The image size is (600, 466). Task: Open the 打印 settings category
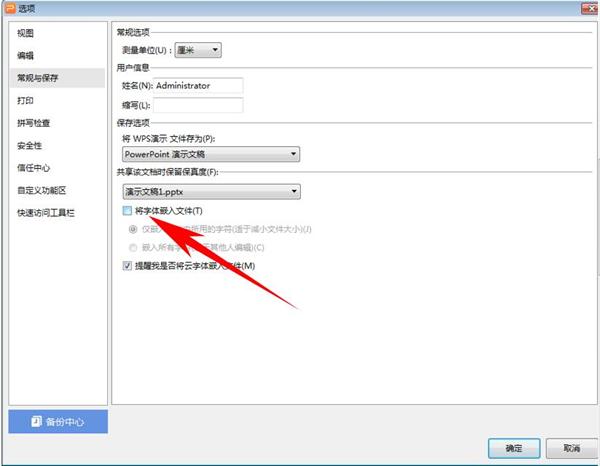point(25,101)
